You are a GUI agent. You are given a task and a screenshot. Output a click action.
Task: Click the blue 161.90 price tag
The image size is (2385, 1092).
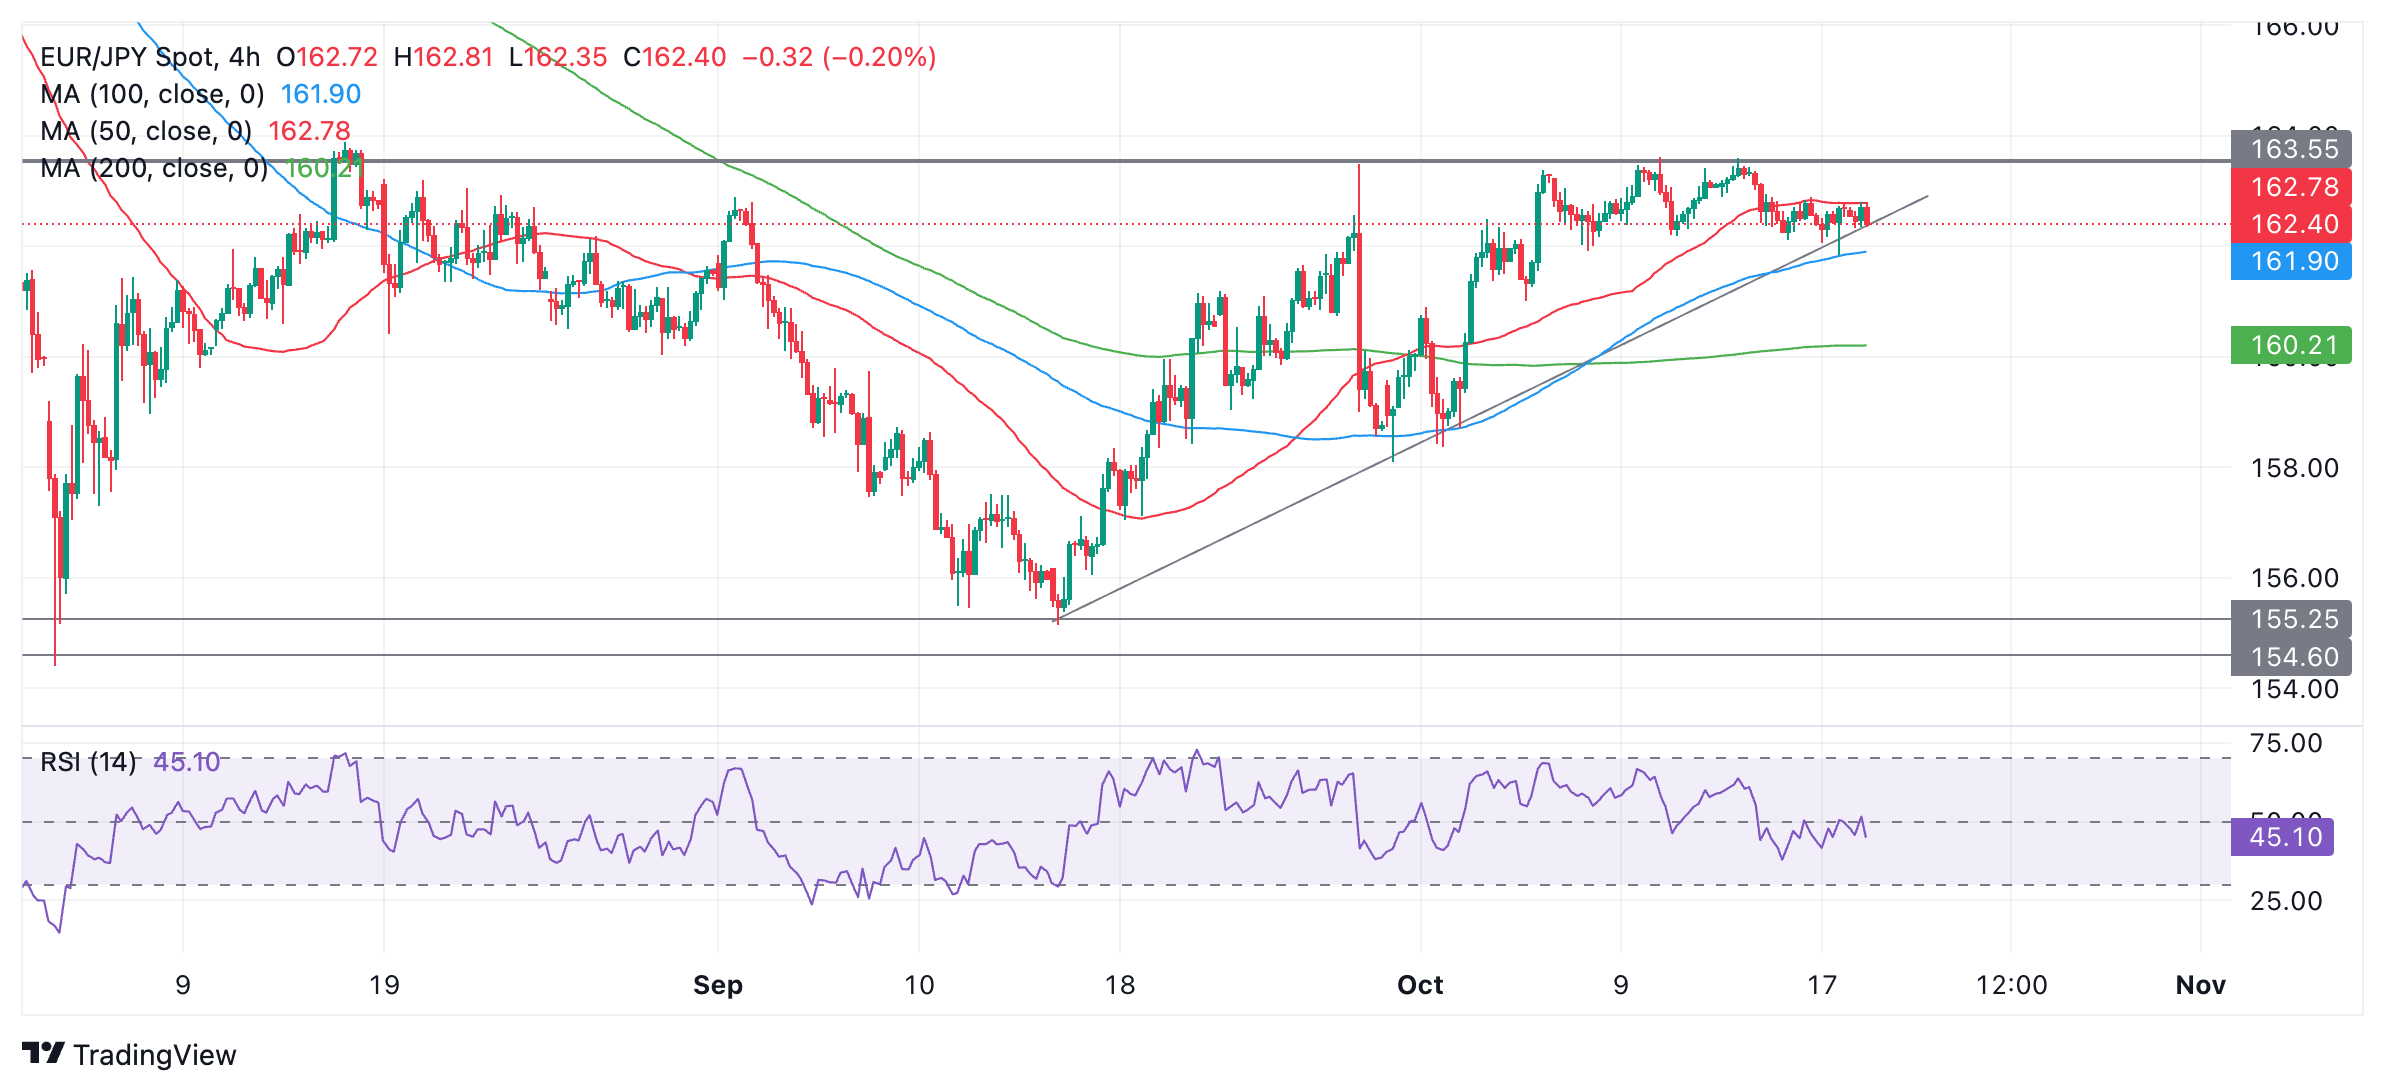[x=2291, y=262]
